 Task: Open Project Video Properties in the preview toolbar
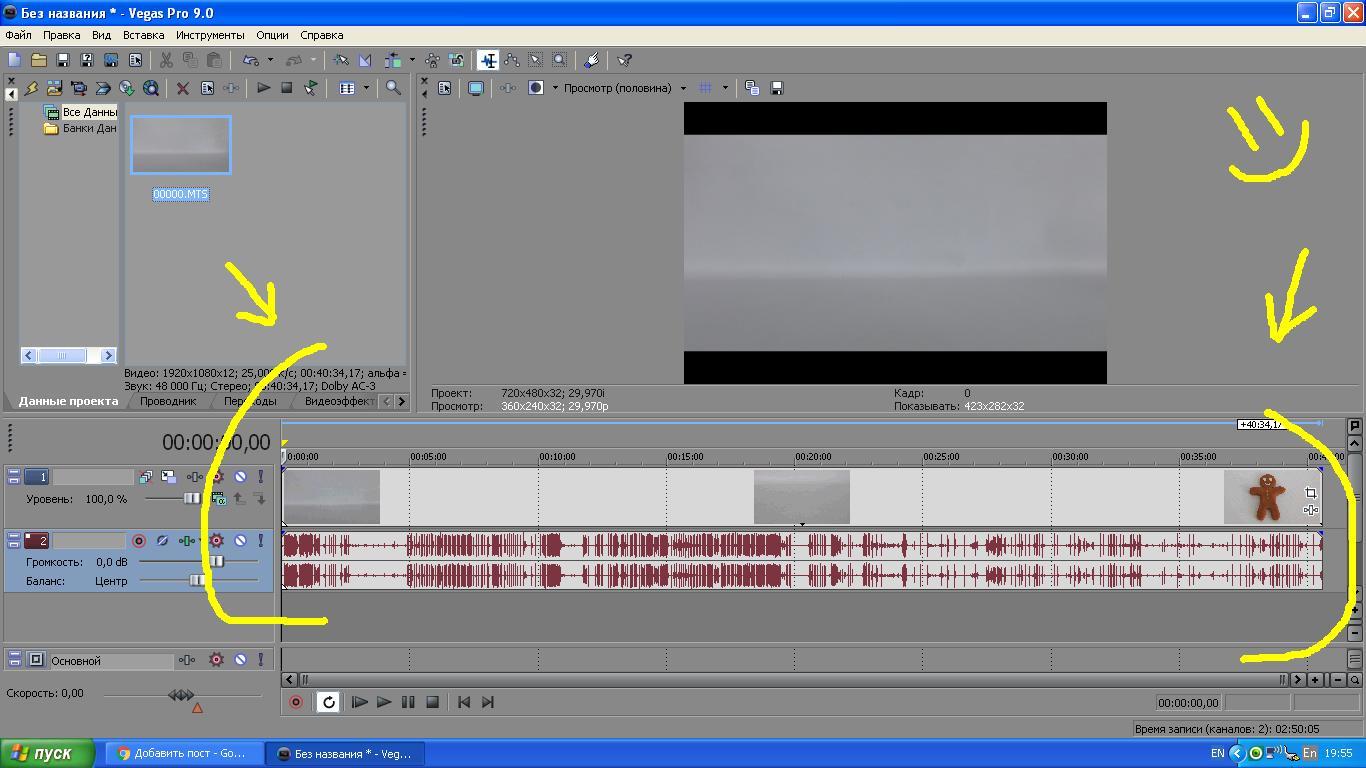[445, 88]
